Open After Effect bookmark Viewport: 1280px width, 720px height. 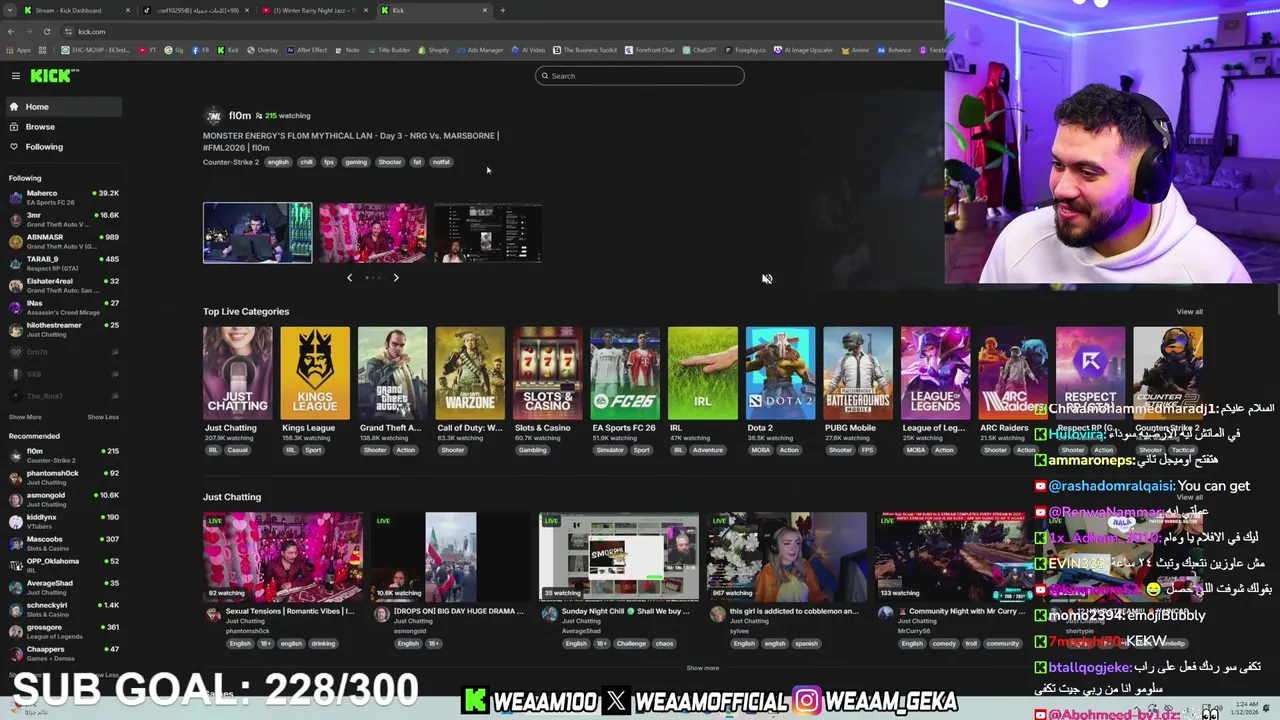[307, 50]
